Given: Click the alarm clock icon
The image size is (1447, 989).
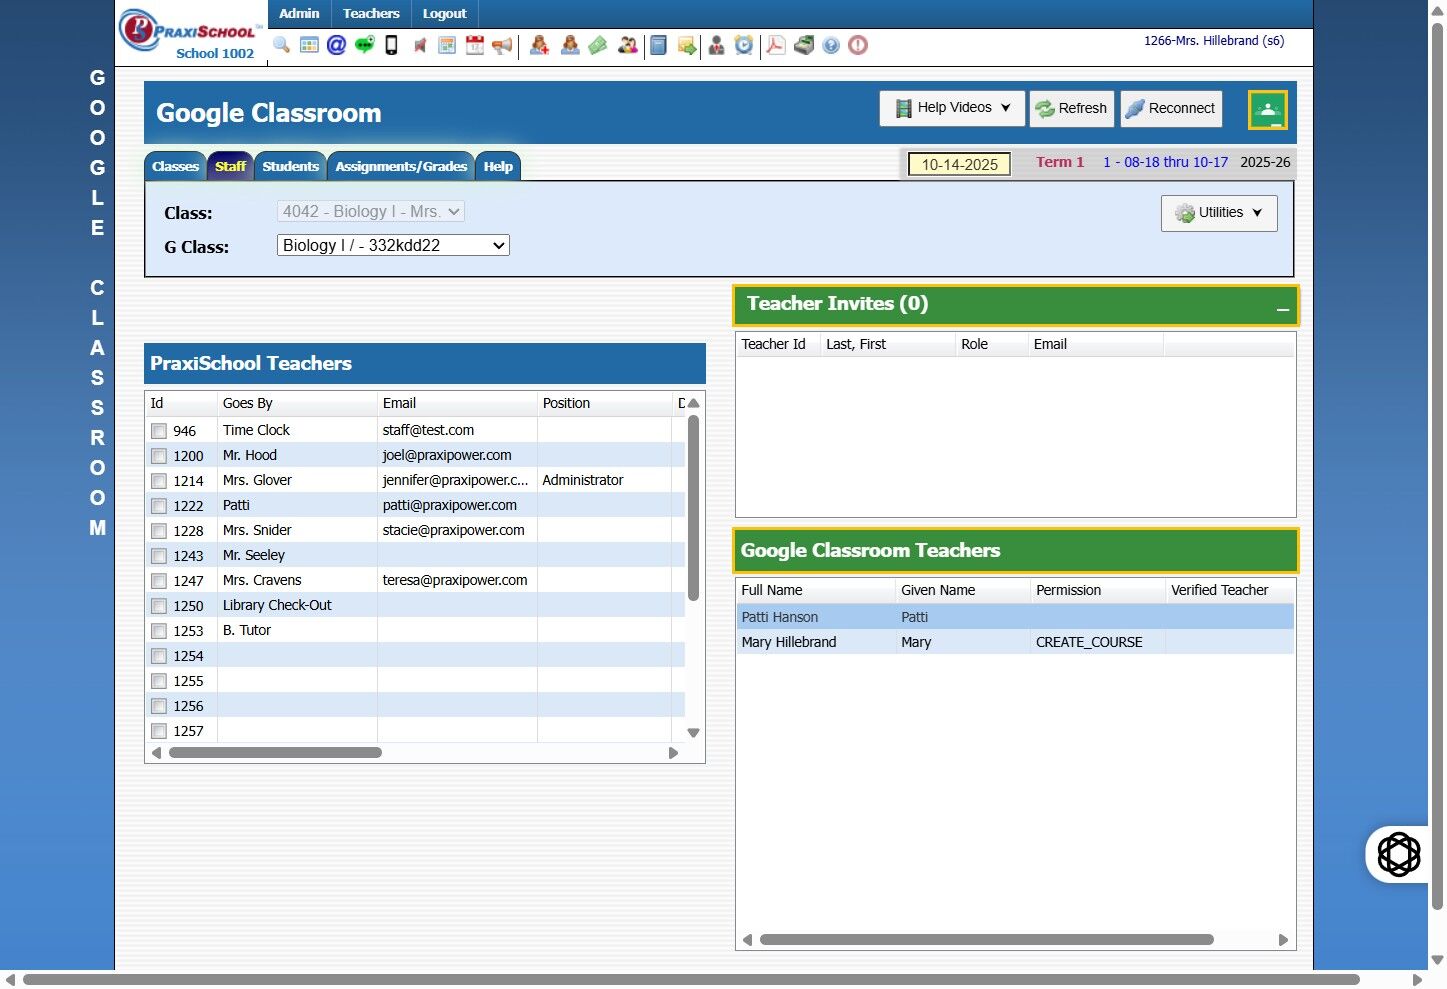Looking at the screenshot, I should click(744, 45).
